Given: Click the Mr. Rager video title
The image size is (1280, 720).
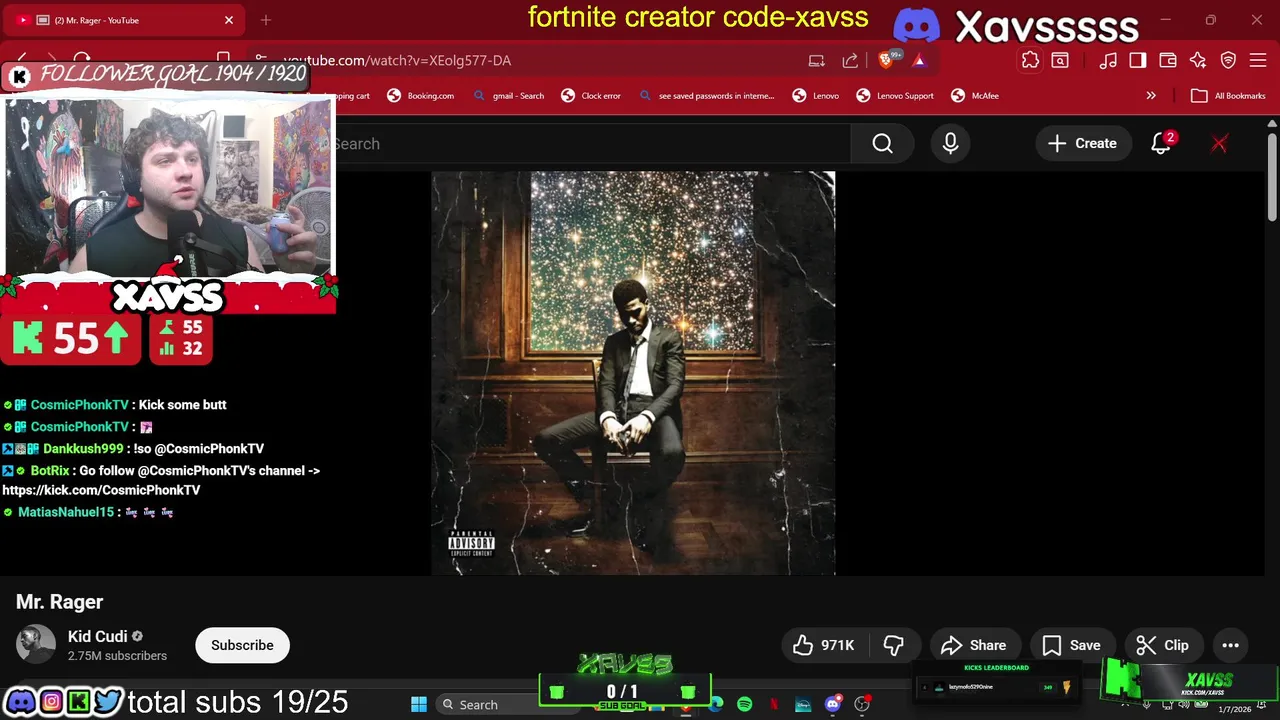Looking at the screenshot, I should 59,602.
